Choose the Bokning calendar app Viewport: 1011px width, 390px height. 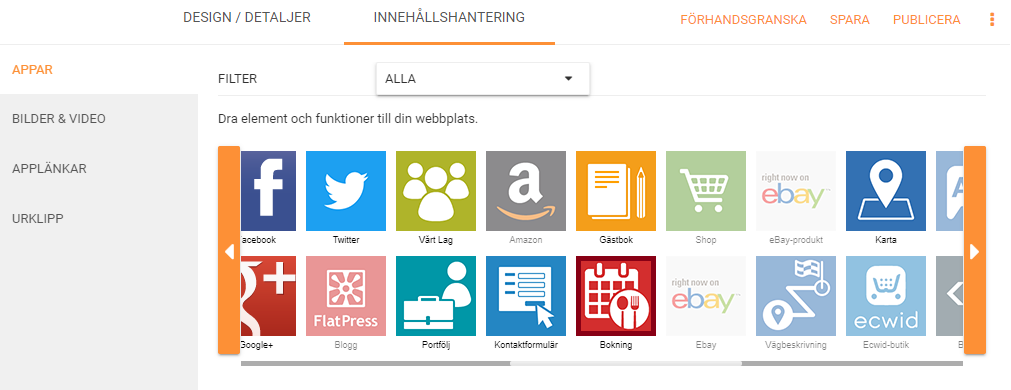click(x=616, y=296)
